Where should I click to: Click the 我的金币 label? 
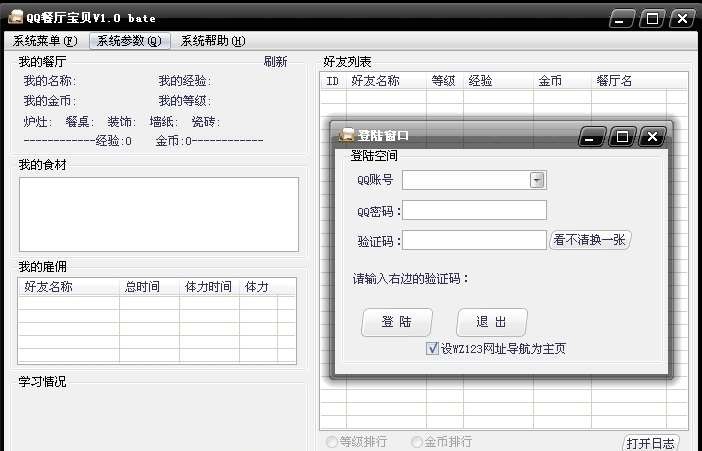50,101
